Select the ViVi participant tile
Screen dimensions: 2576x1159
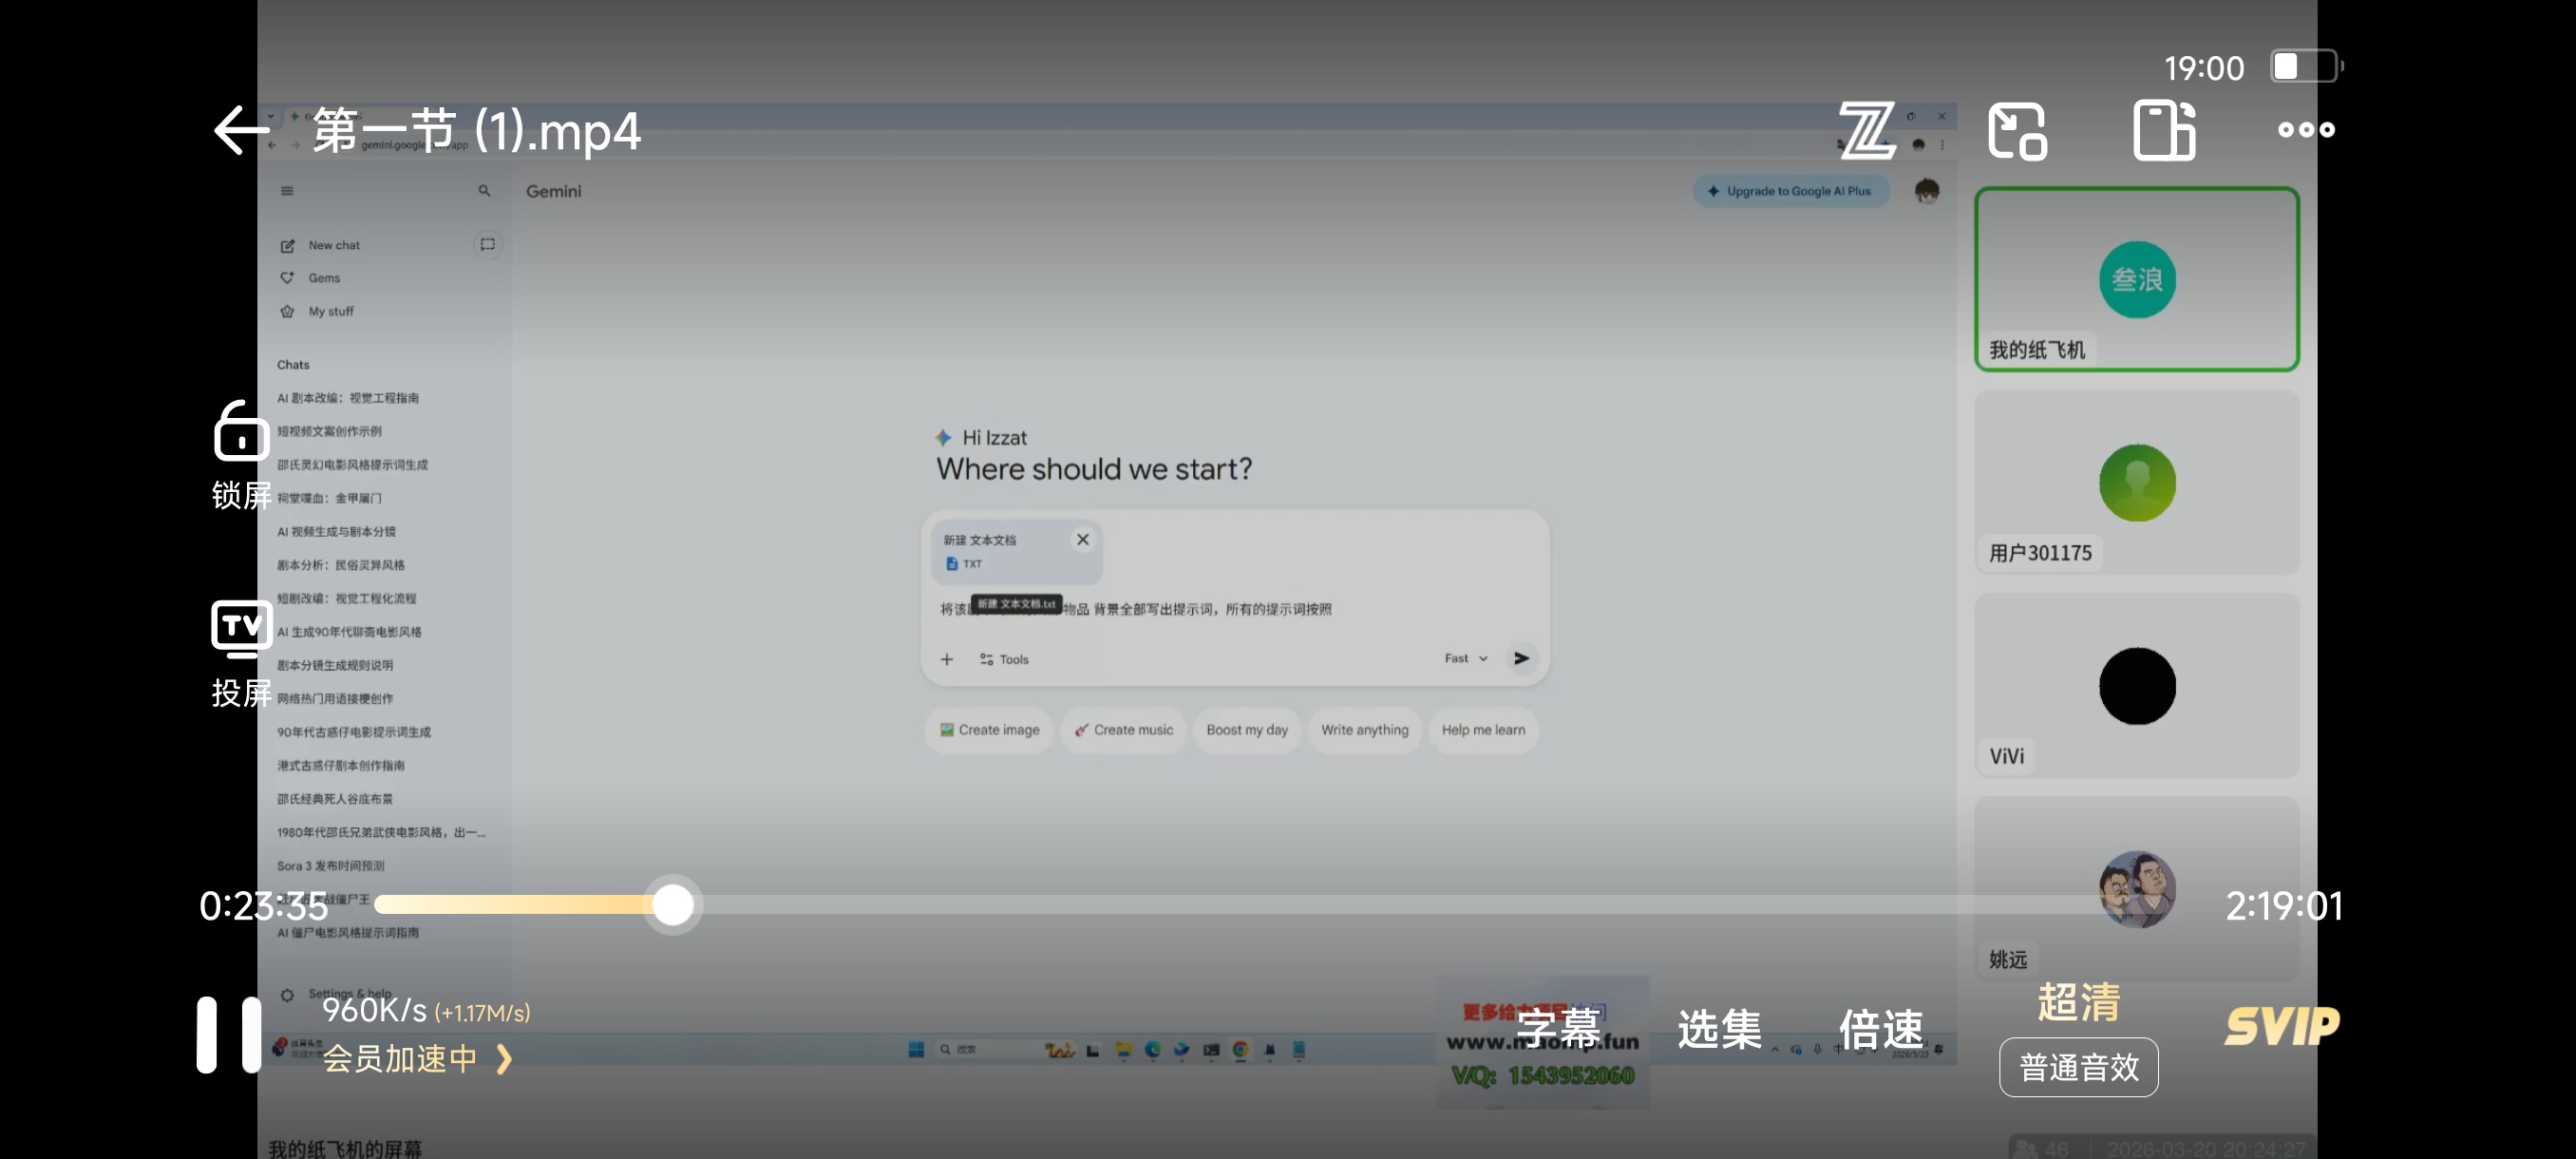click(x=2137, y=685)
